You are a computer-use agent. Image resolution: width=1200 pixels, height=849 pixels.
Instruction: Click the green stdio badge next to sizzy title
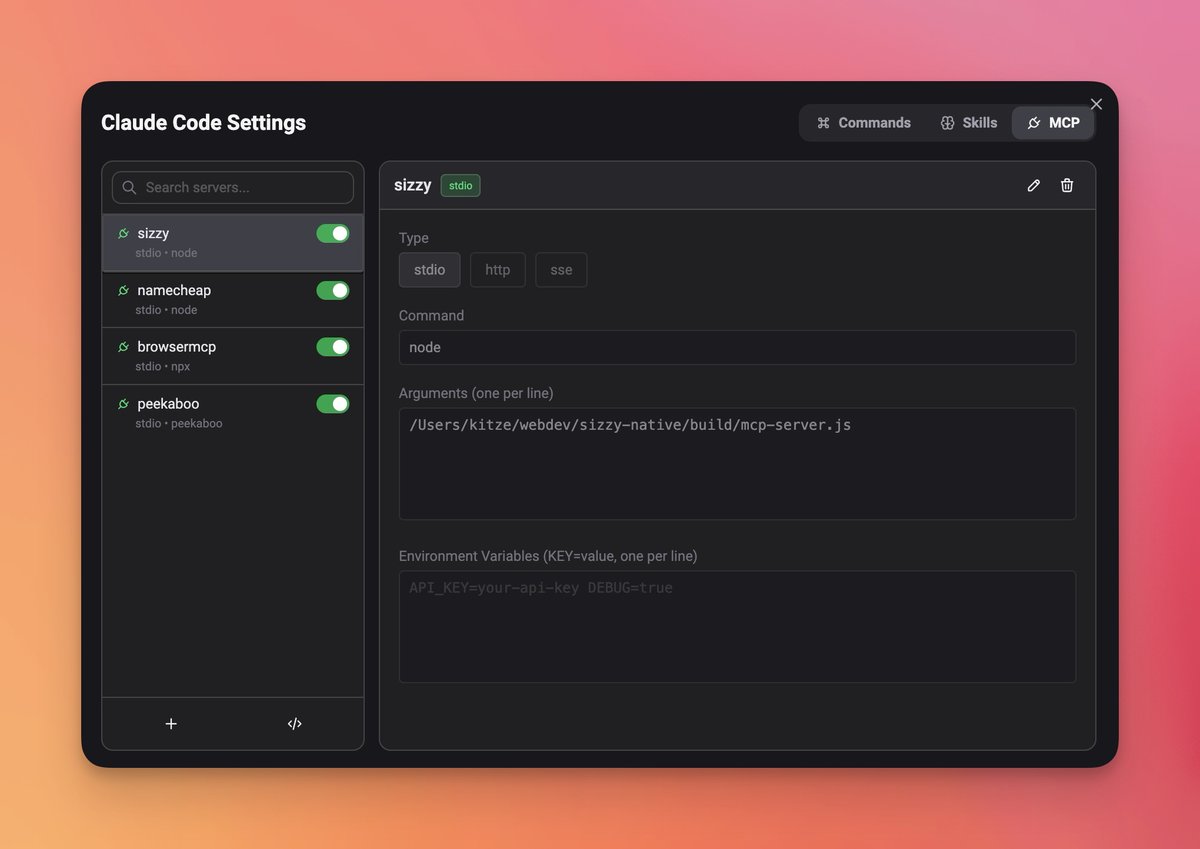click(460, 185)
